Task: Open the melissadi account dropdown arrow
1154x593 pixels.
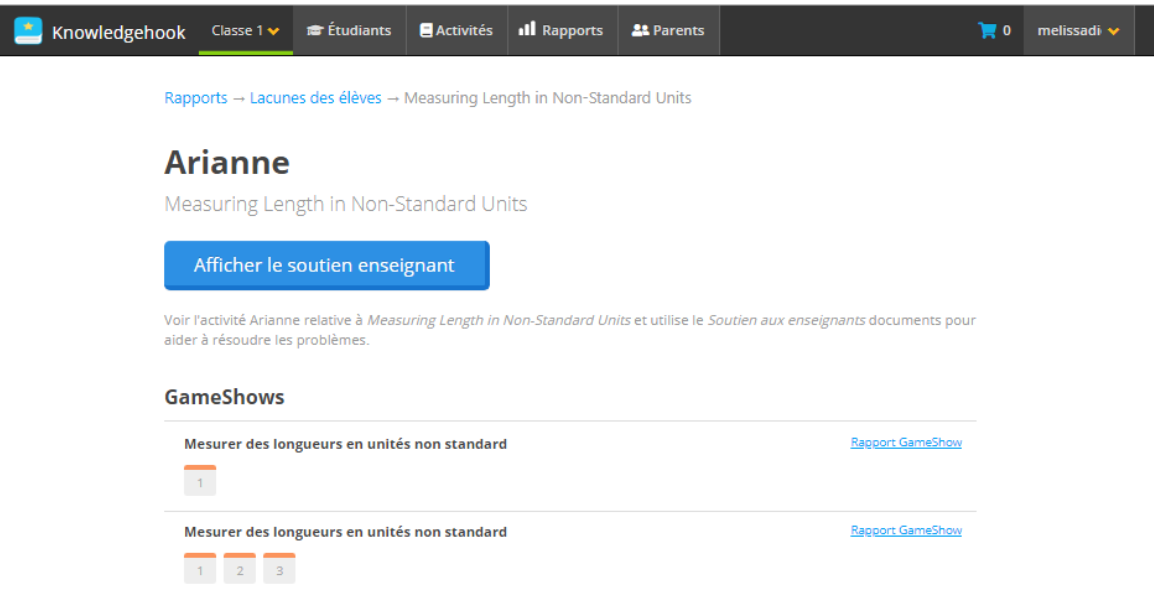Action: [x=1114, y=31]
